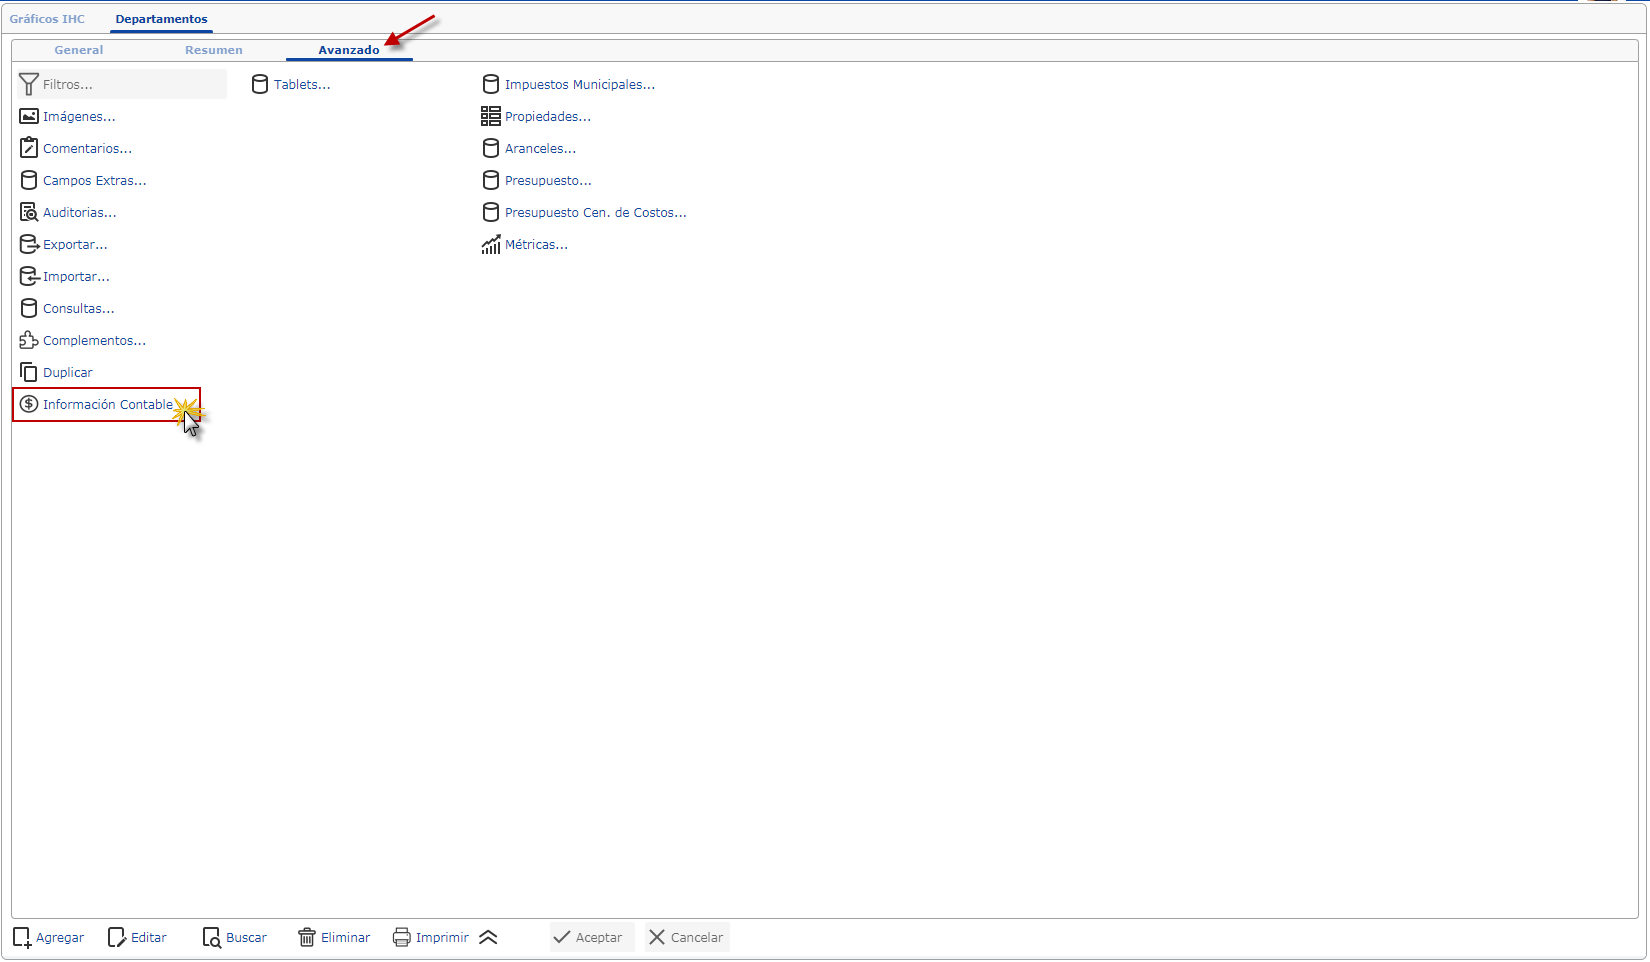Open the Filtros option
1650x962 pixels.
coord(122,85)
